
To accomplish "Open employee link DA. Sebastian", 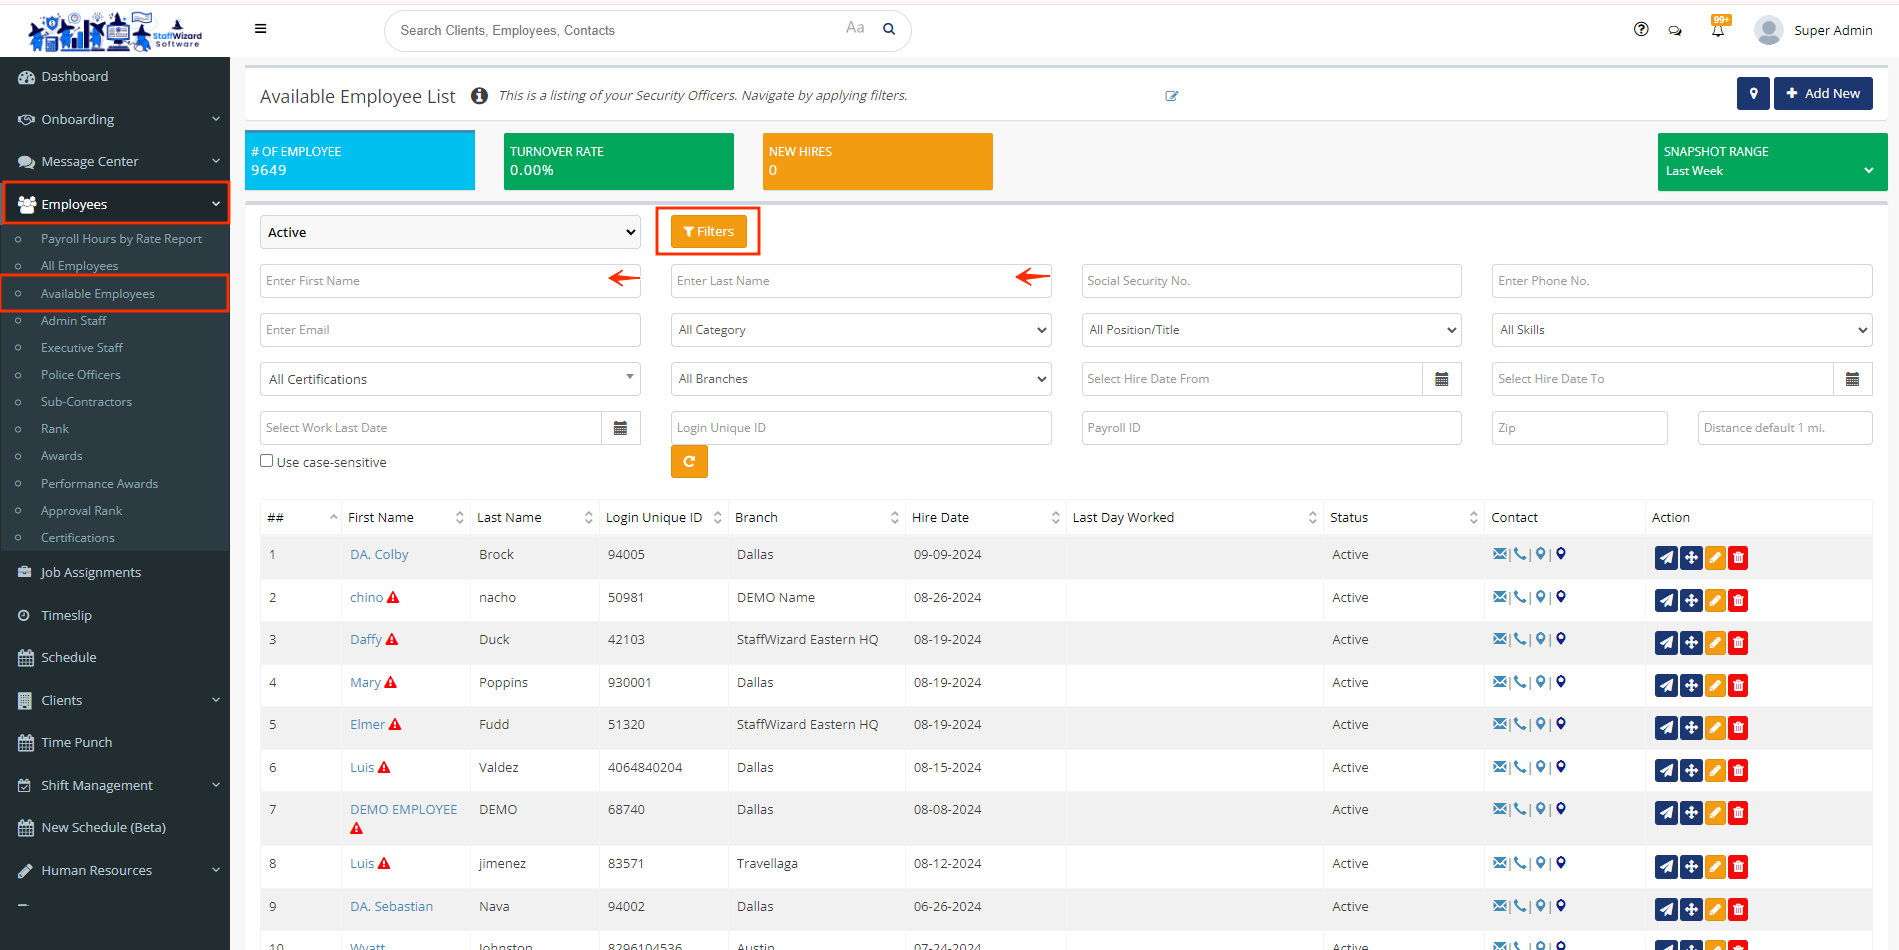I will point(391,906).
